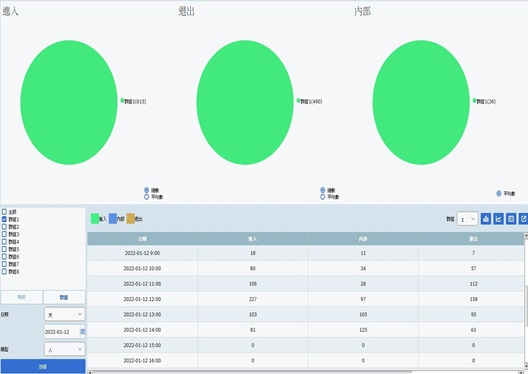Screen dimensions: 528x374
Task: Switch to the 頻道 tab
Action: tap(22, 297)
